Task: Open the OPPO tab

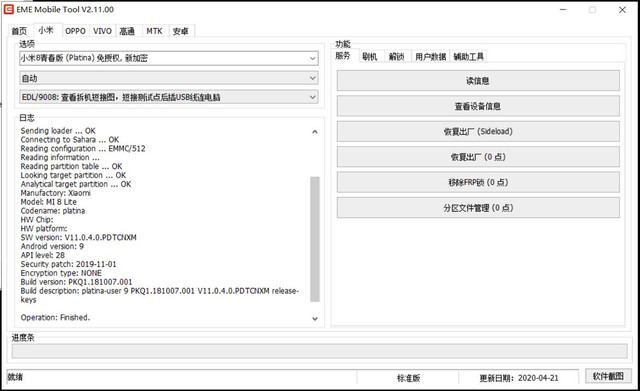Action: pos(76,31)
